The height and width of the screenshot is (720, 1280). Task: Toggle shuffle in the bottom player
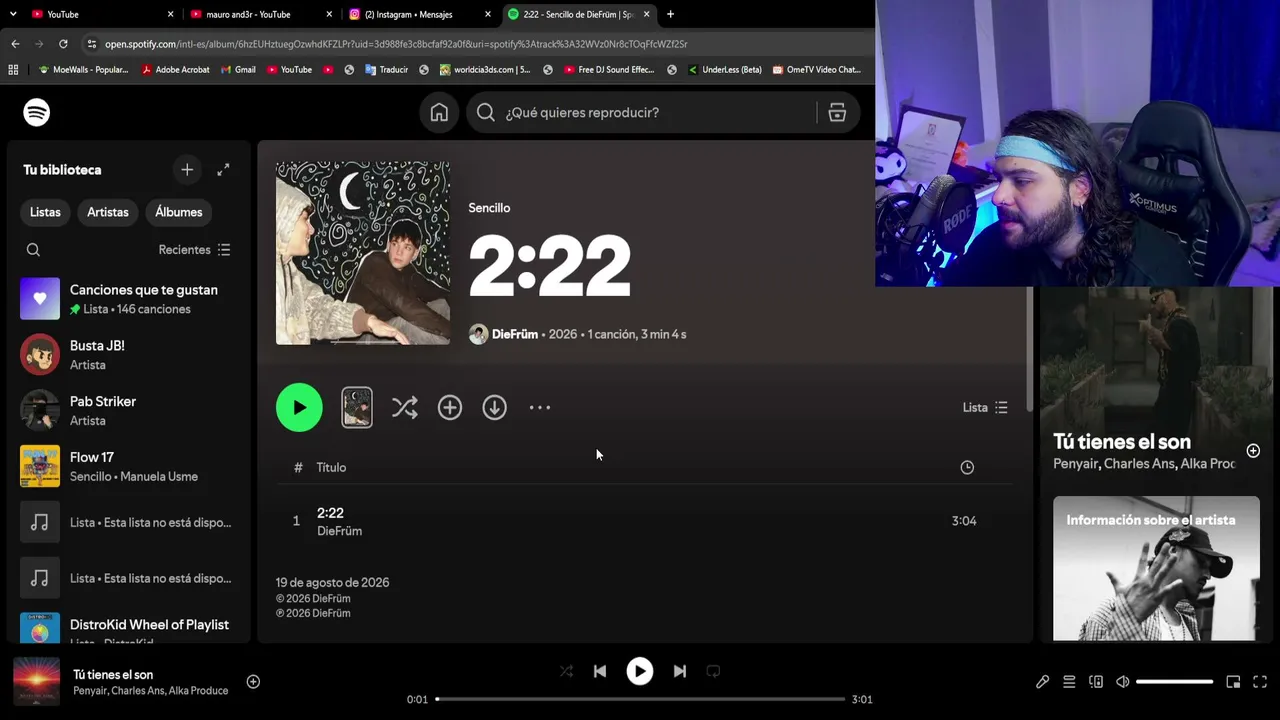pyautogui.click(x=566, y=672)
